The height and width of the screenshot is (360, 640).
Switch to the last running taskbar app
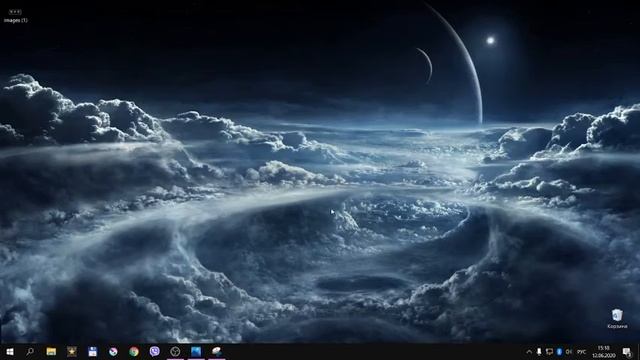pyautogui.click(x=217, y=351)
